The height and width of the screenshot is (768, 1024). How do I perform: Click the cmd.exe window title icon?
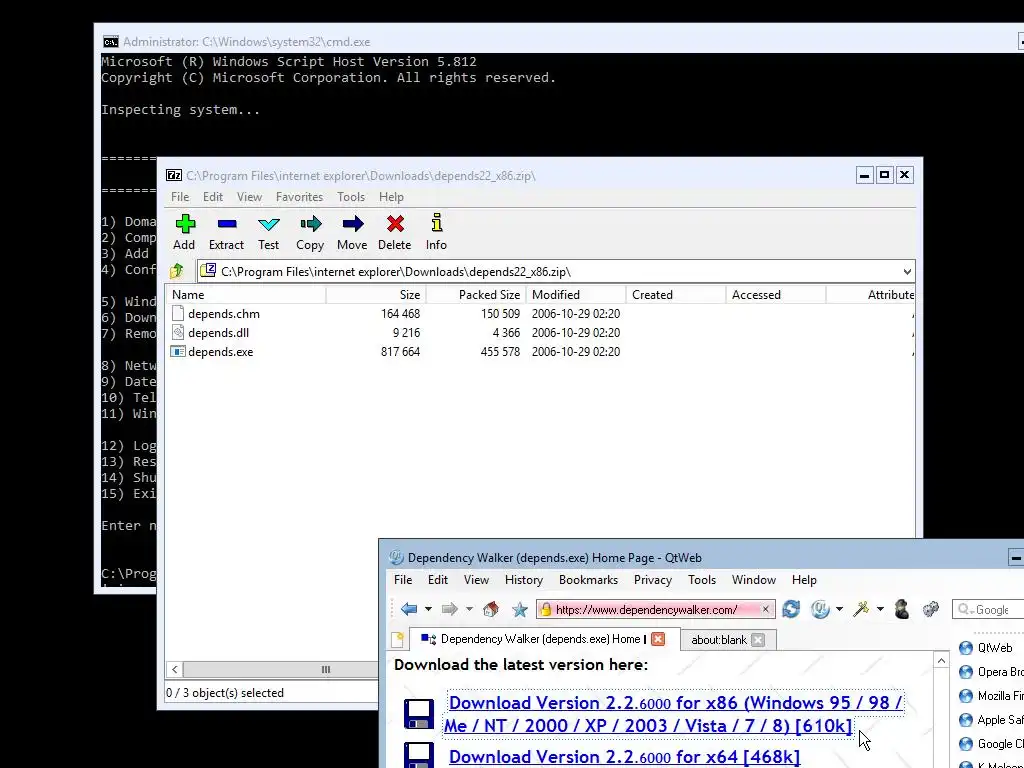click(111, 42)
